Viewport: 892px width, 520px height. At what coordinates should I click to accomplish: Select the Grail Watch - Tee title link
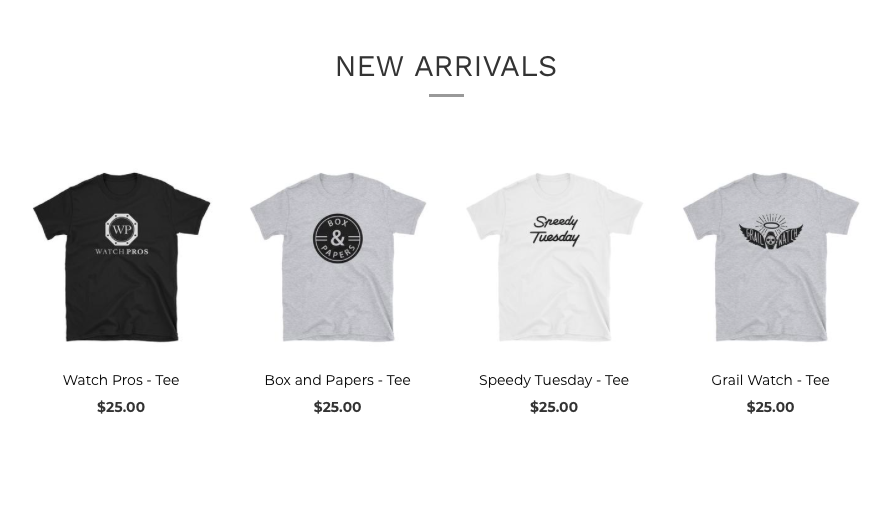click(770, 380)
